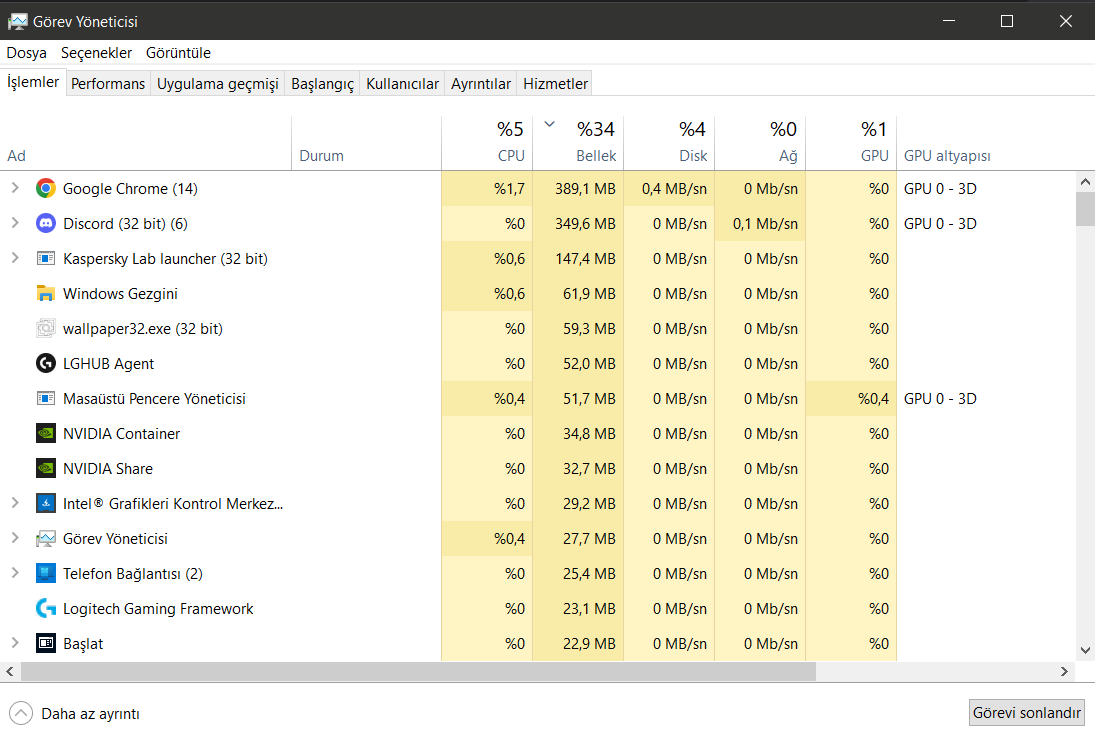Select the LGHUB Agent icon
This screenshot has height=733, width=1095.
(x=45, y=363)
